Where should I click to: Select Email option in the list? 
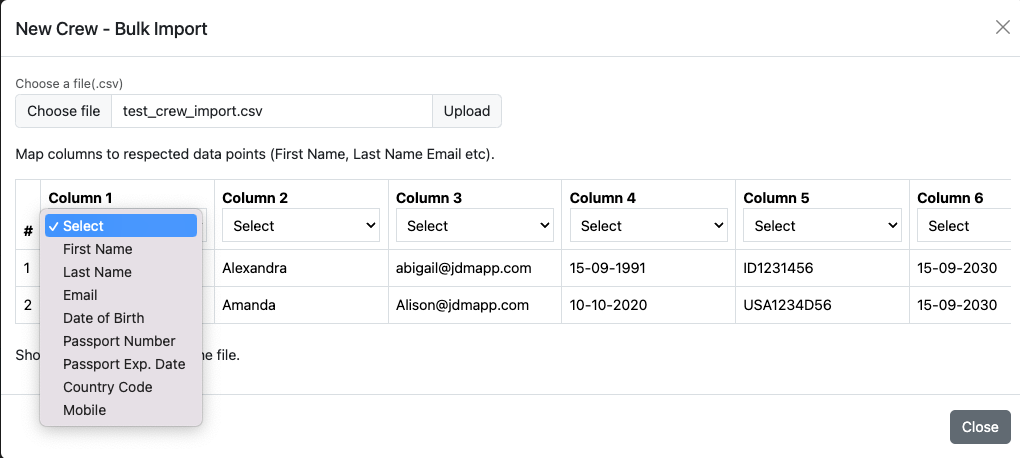pos(80,295)
